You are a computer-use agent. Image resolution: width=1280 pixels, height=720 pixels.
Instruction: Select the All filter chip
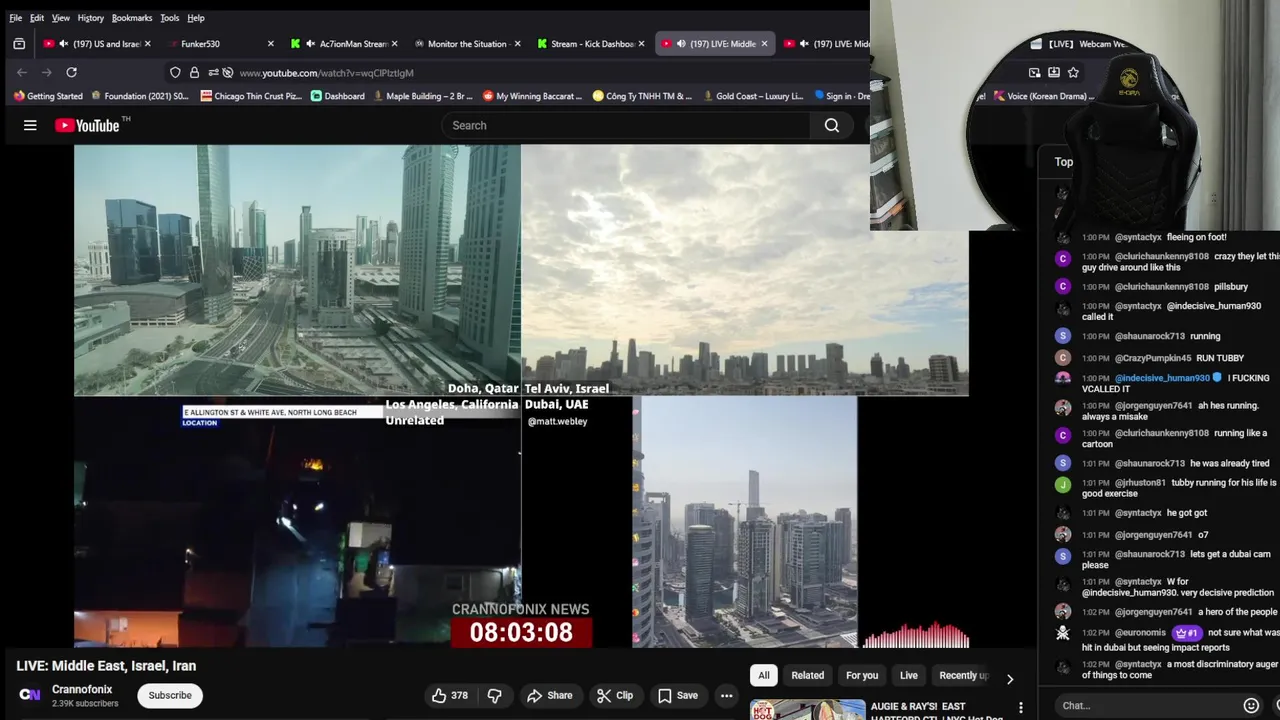tap(764, 675)
